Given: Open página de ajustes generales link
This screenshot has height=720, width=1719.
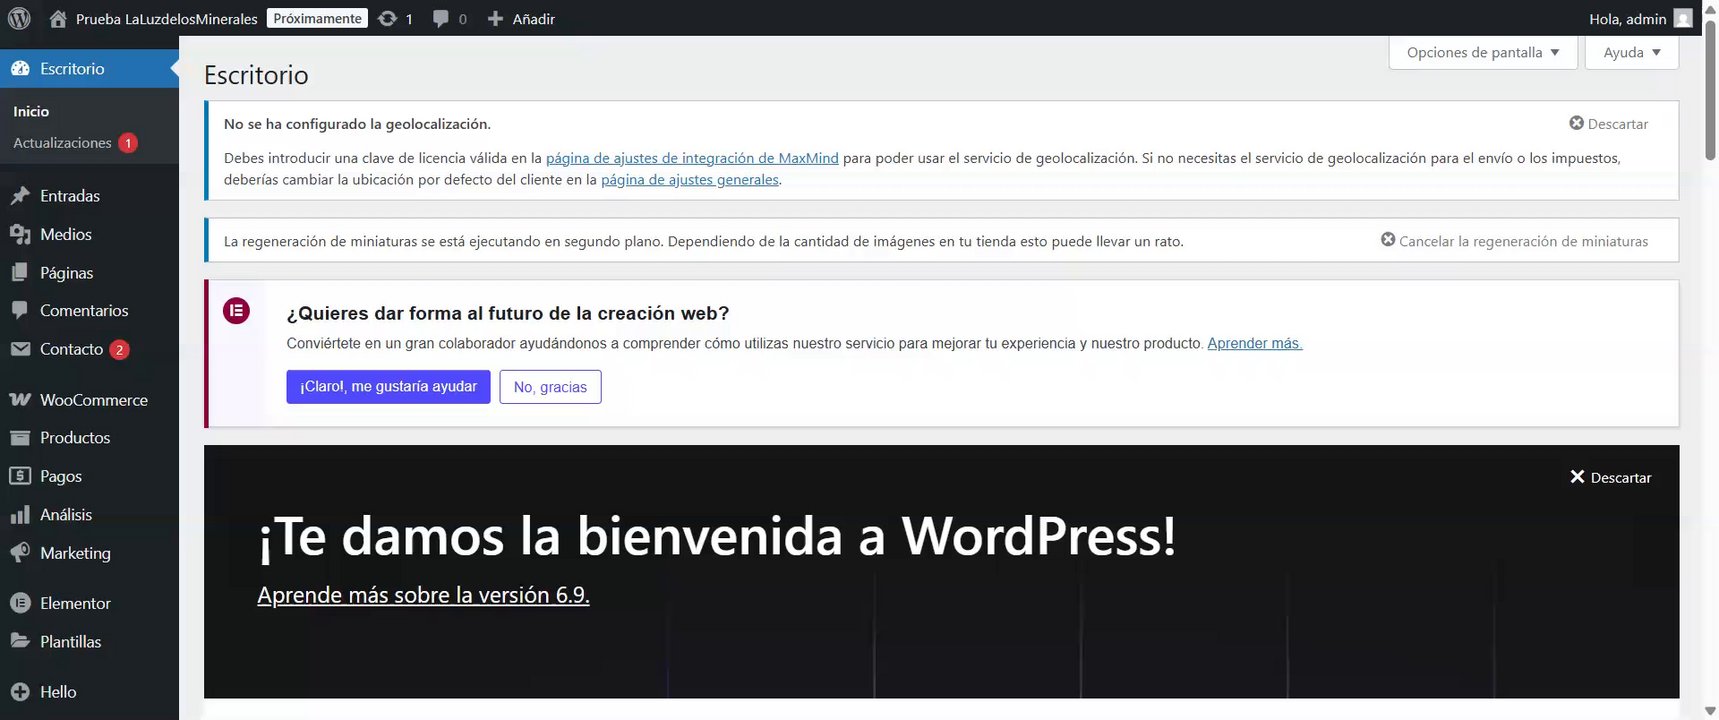Looking at the screenshot, I should coord(690,179).
